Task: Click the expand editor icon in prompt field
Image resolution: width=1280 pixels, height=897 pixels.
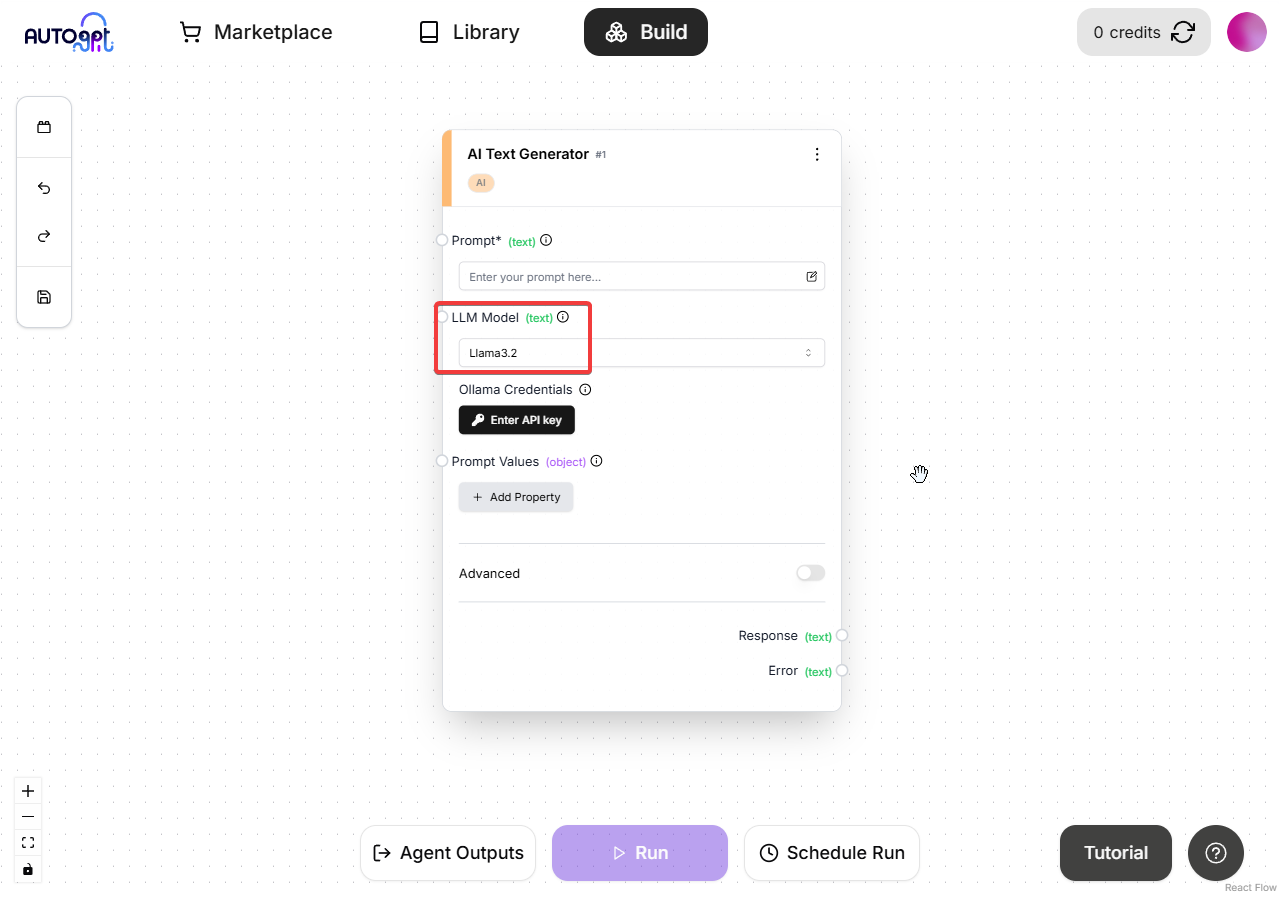Action: [x=811, y=277]
